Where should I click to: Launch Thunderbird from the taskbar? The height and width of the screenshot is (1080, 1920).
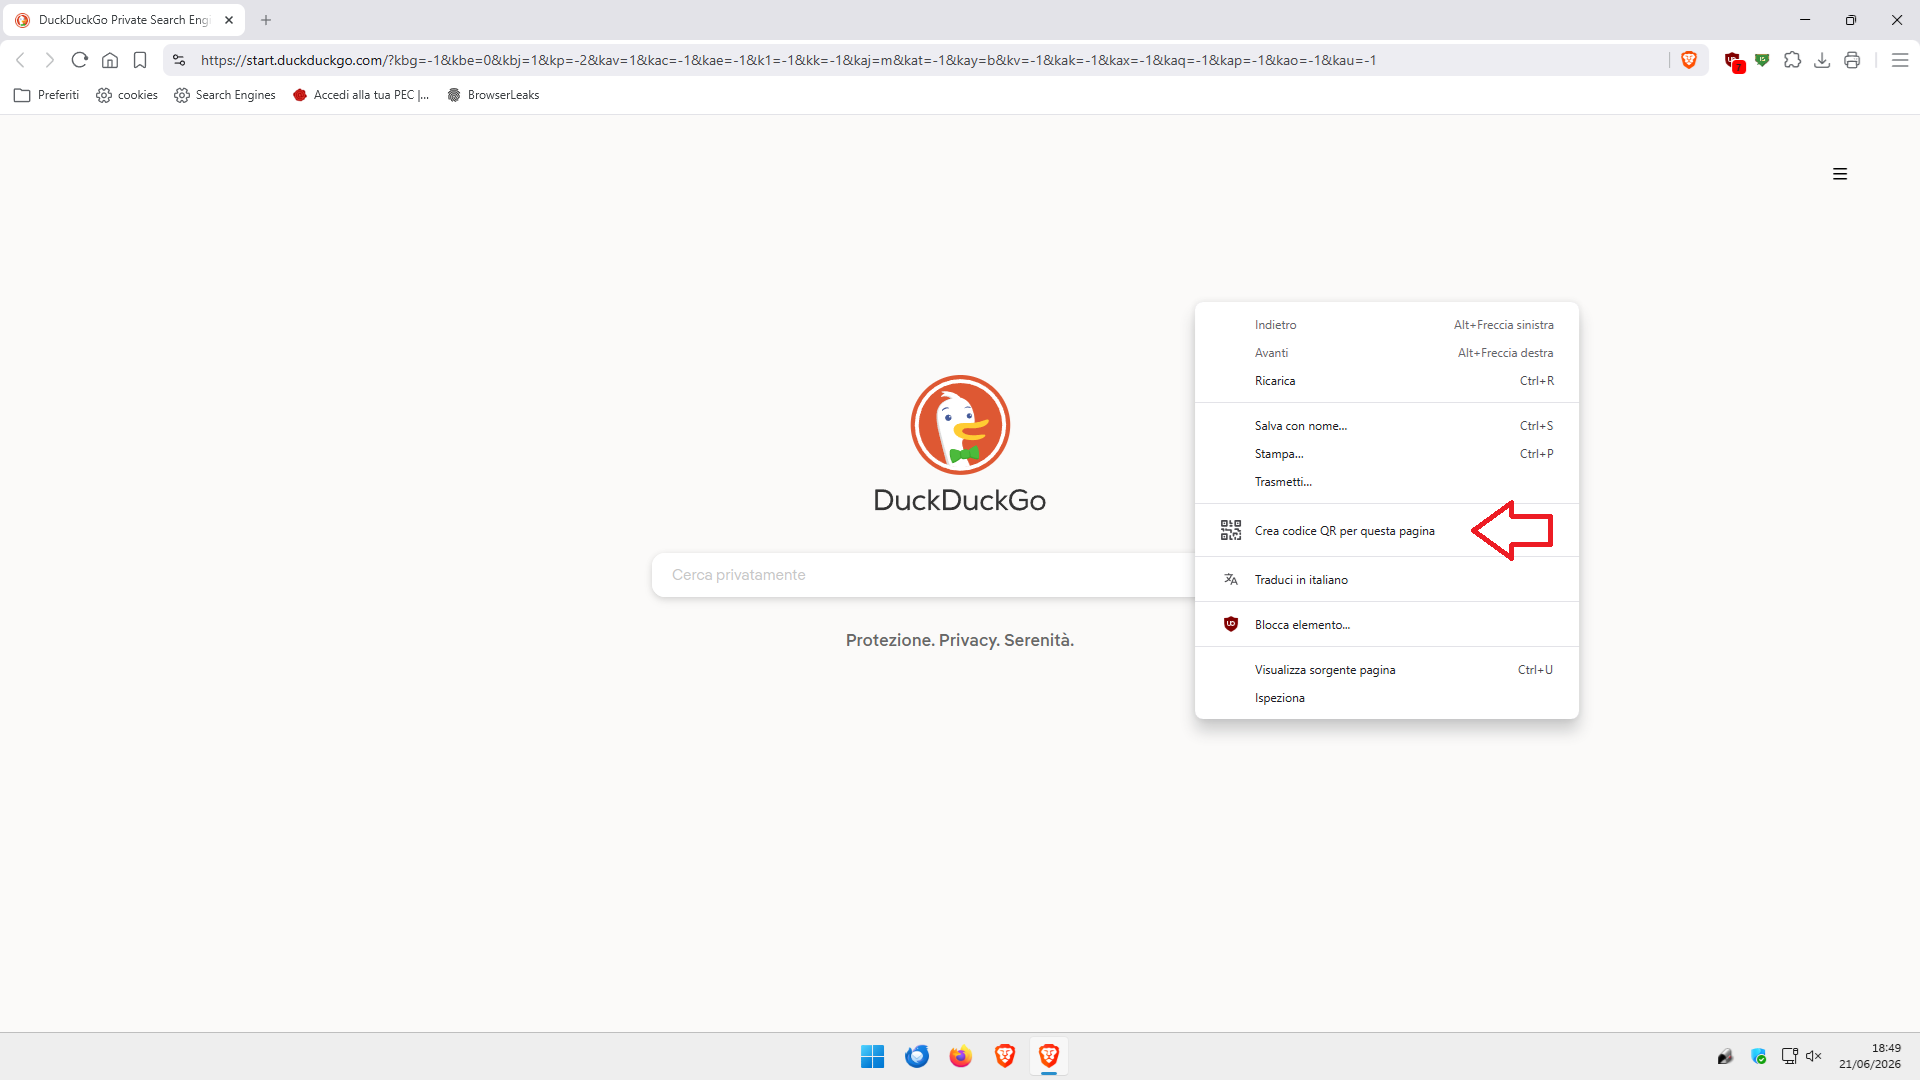click(x=917, y=1056)
